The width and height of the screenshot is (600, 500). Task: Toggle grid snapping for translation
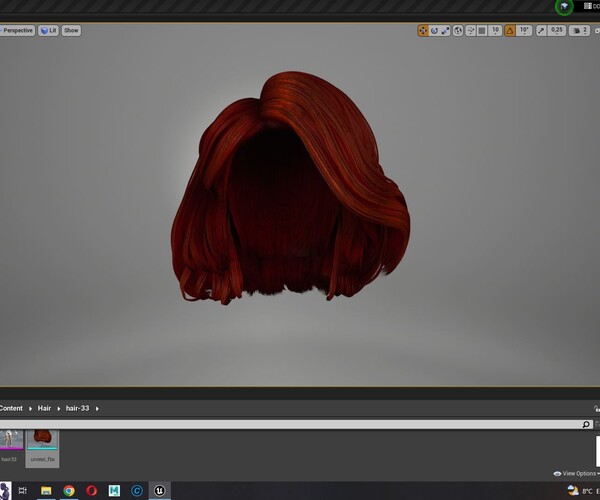tap(482, 31)
